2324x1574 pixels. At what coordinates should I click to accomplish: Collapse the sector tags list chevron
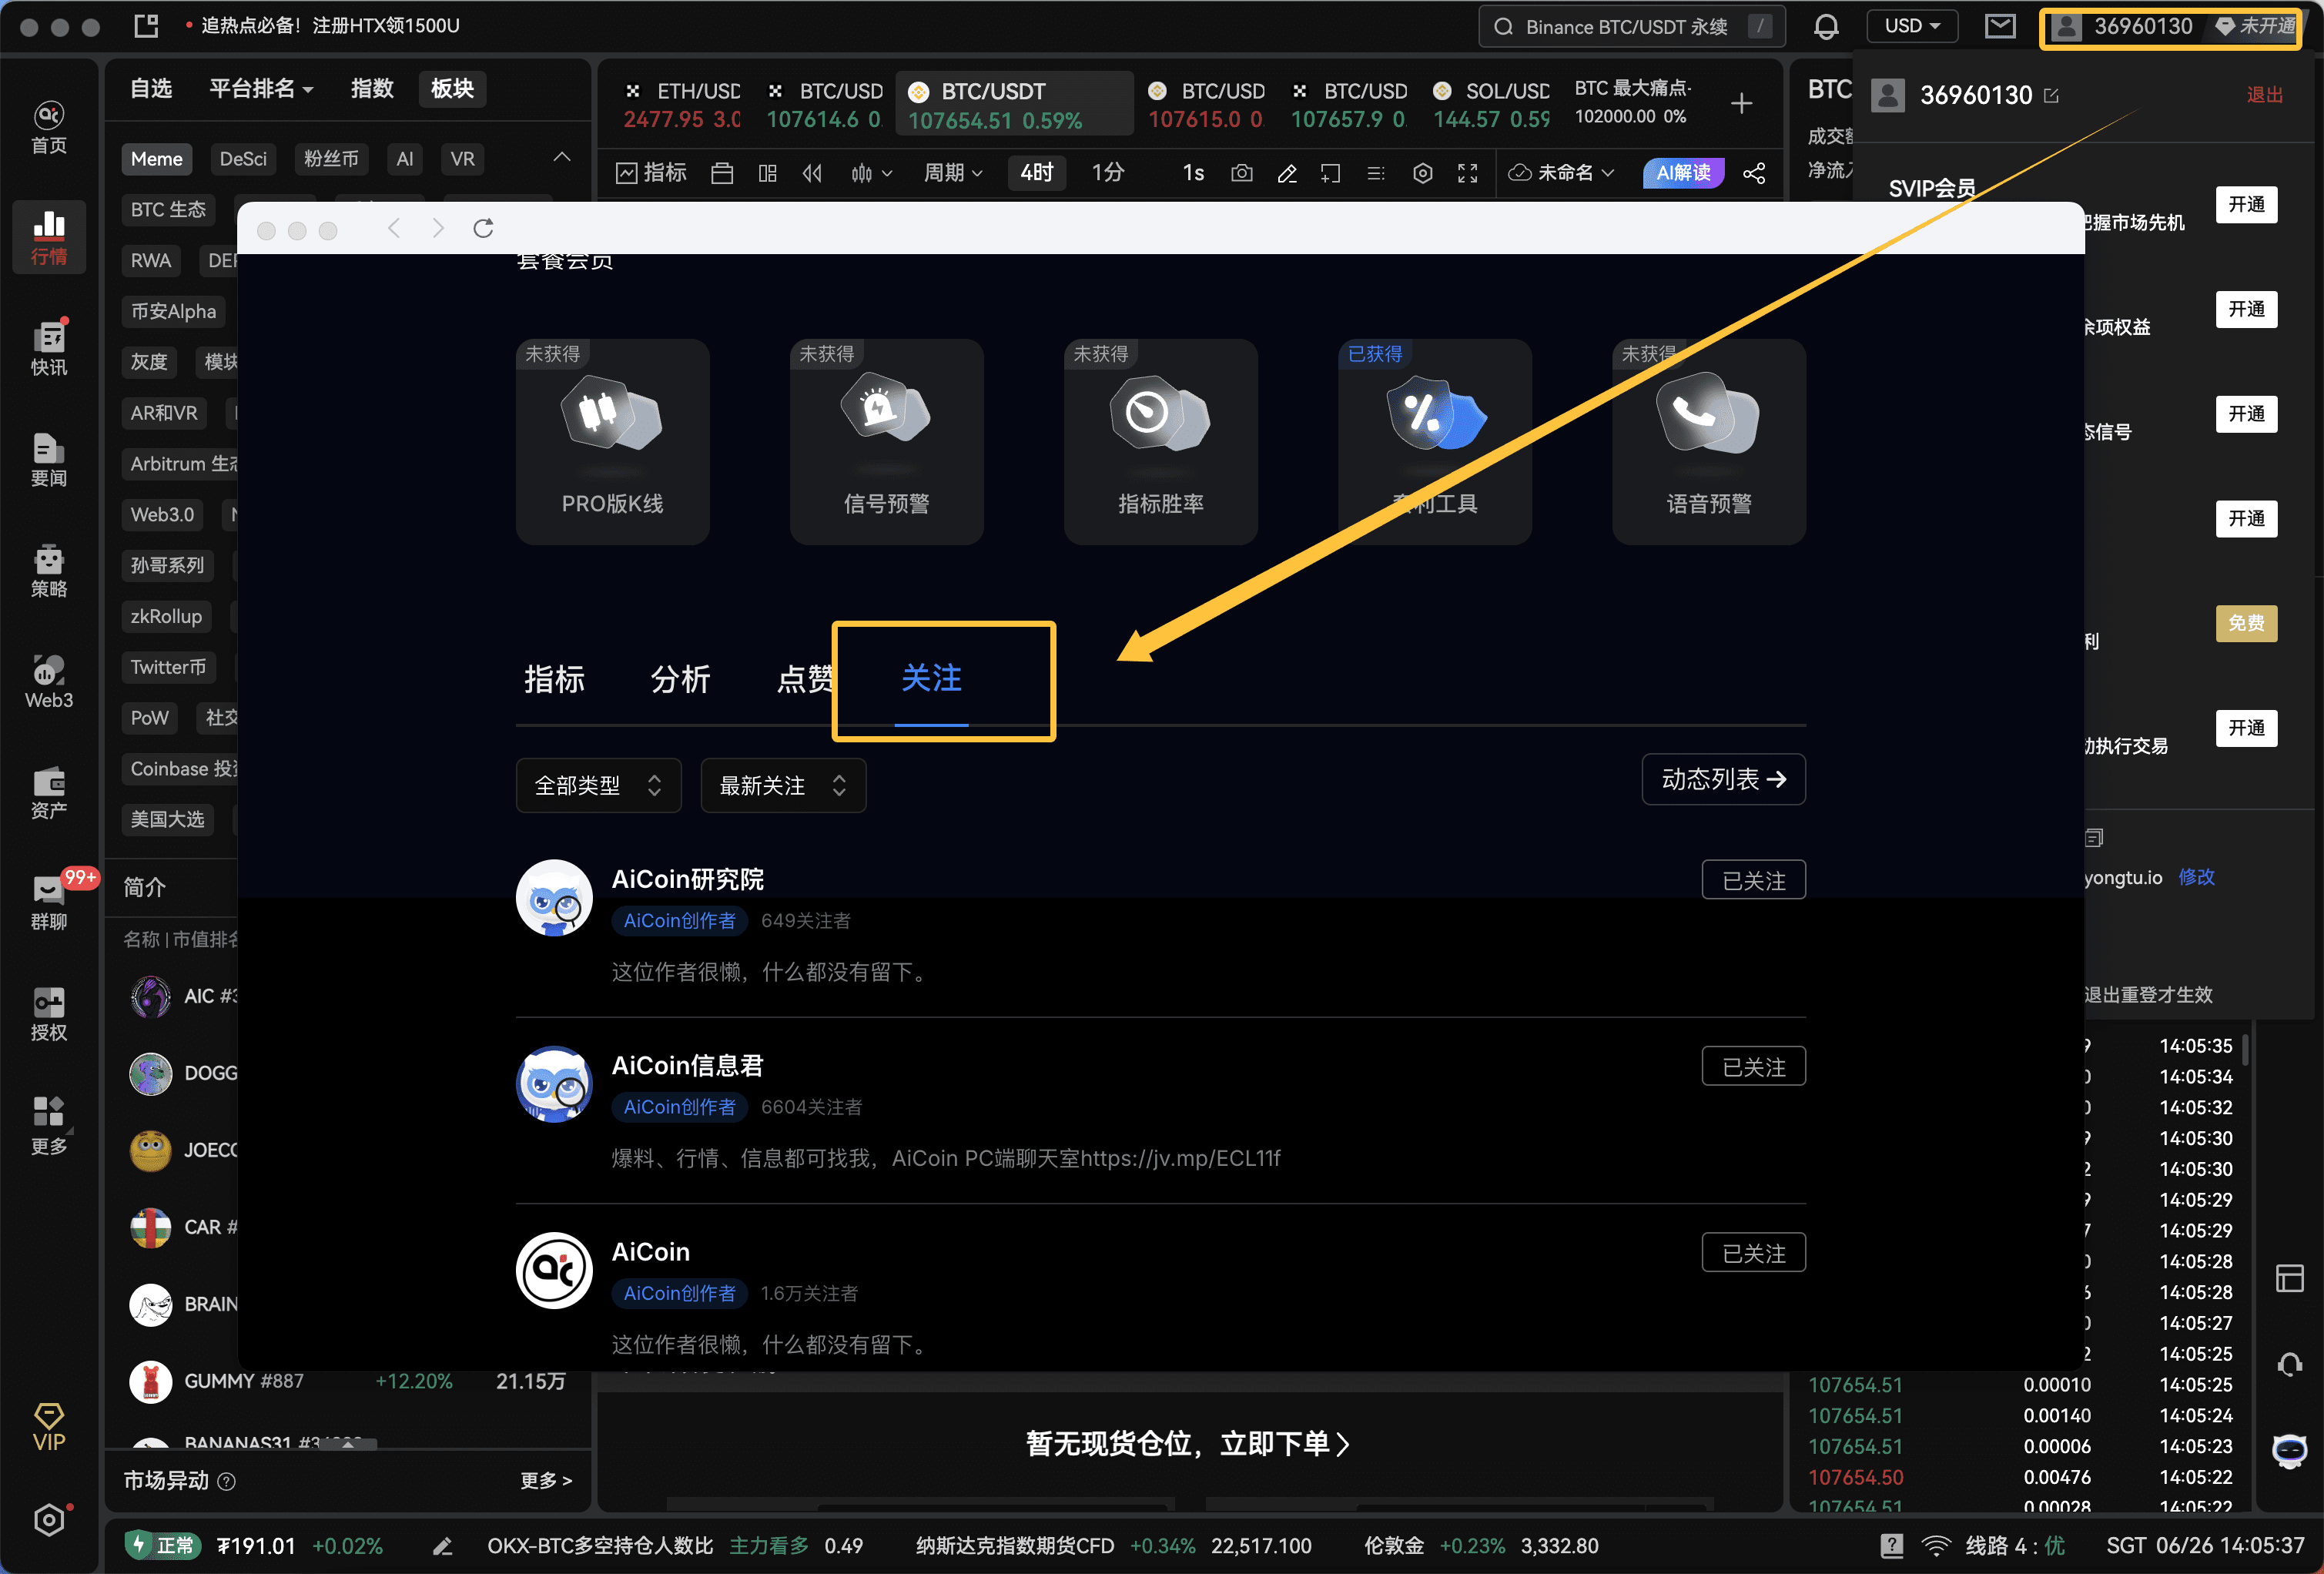coord(562,158)
